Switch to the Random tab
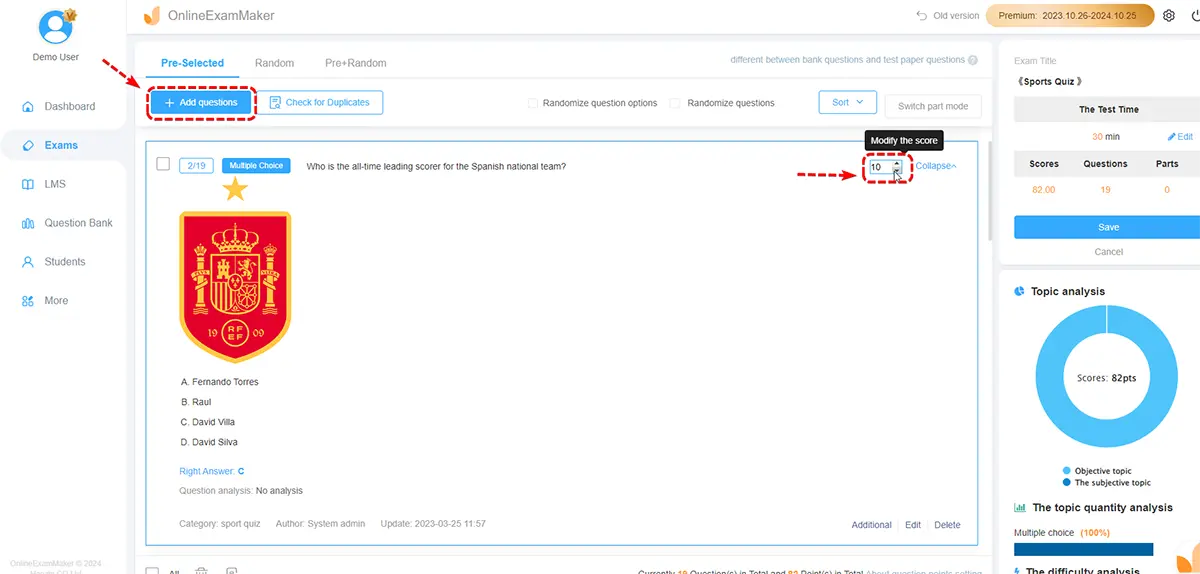 (x=274, y=63)
